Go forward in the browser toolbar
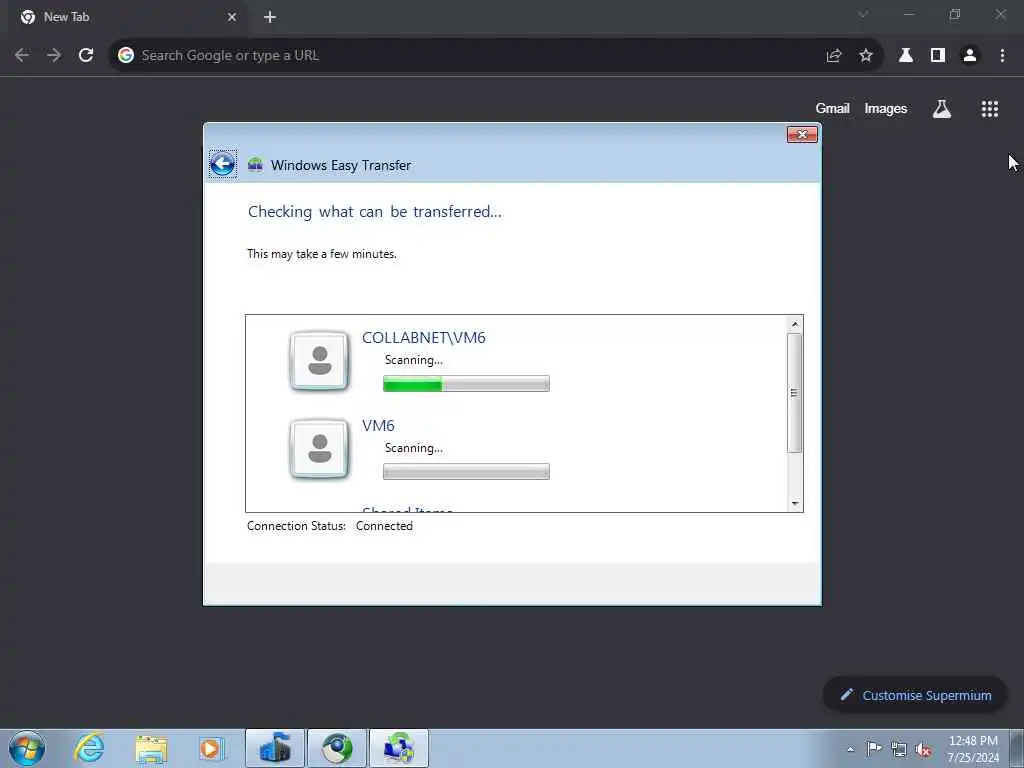The height and width of the screenshot is (768, 1024). coord(54,56)
